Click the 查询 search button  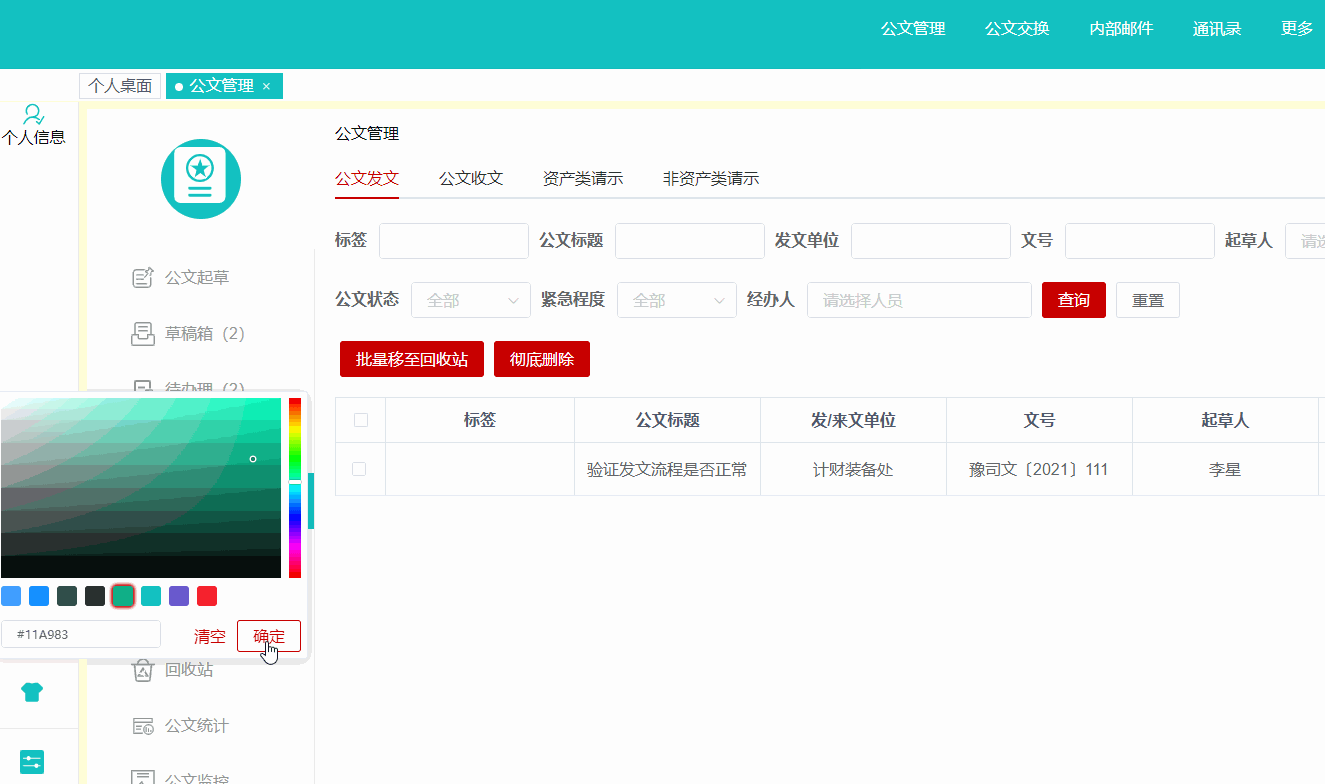point(1074,300)
